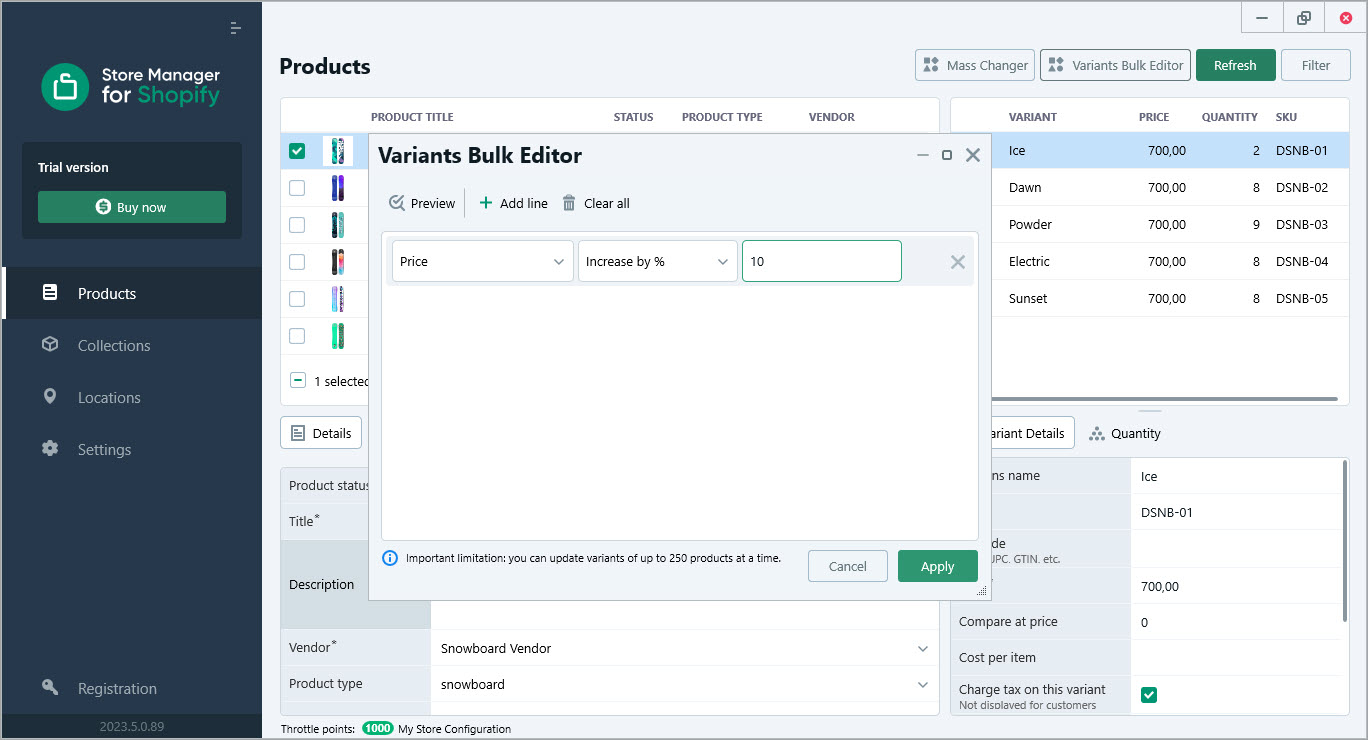Open the Filter panel
Screen dimensions: 1368x740
click(1316, 65)
